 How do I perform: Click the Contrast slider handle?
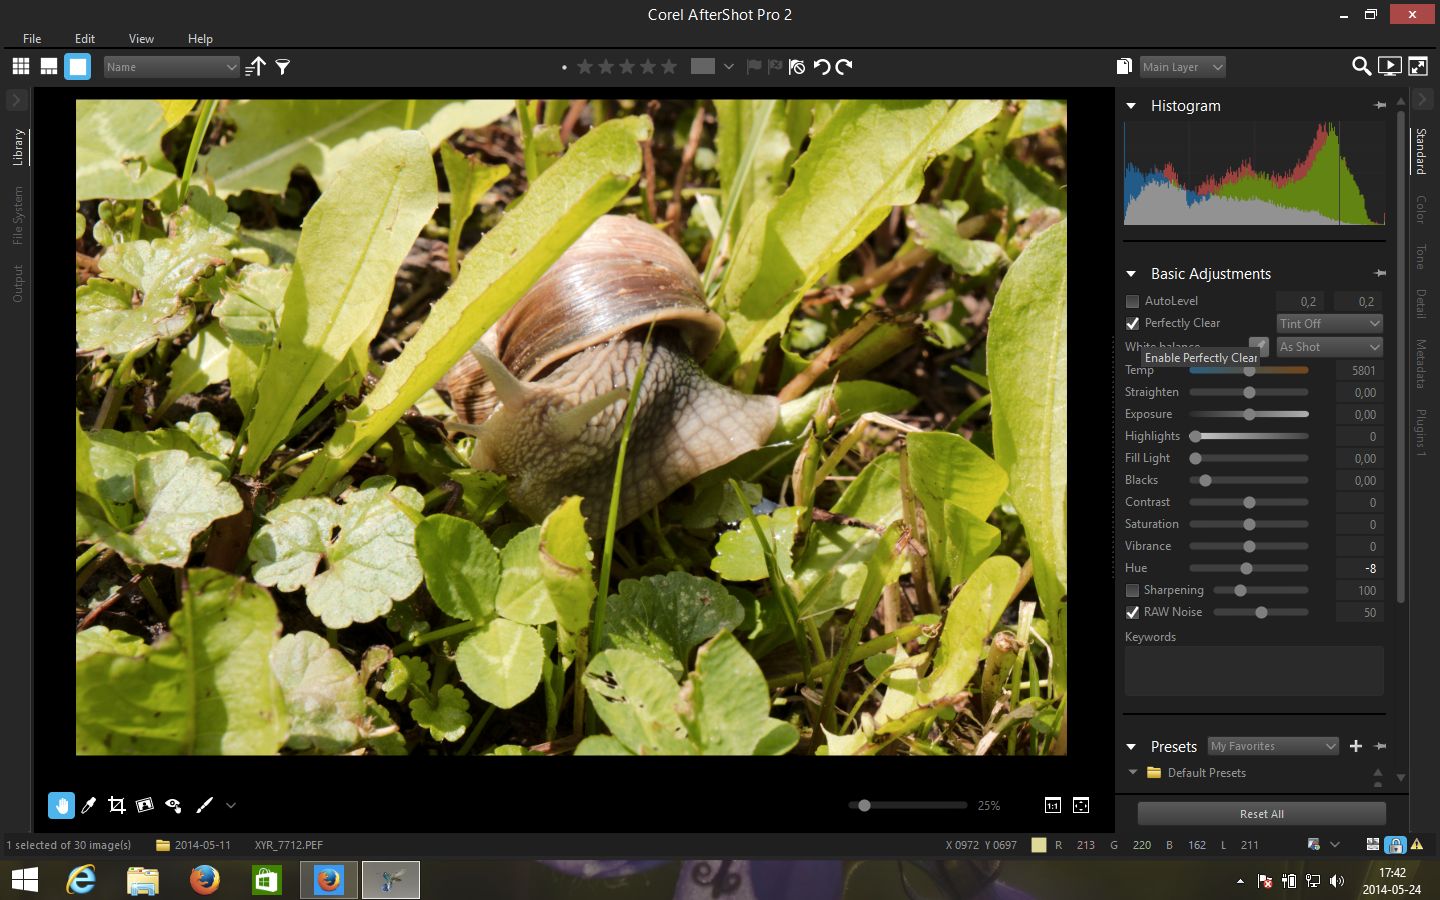pyautogui.click(x=1249, y=502)
